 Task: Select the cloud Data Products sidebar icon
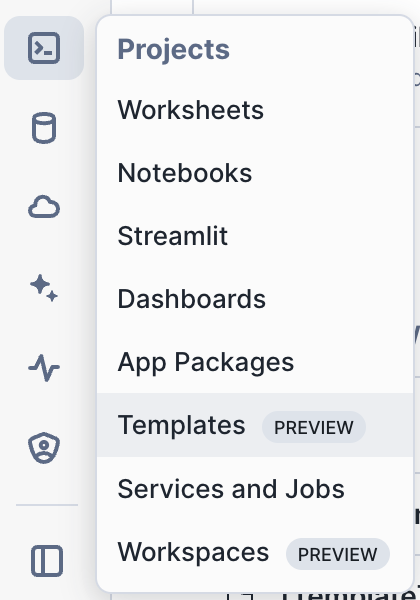tap(44, 207)
